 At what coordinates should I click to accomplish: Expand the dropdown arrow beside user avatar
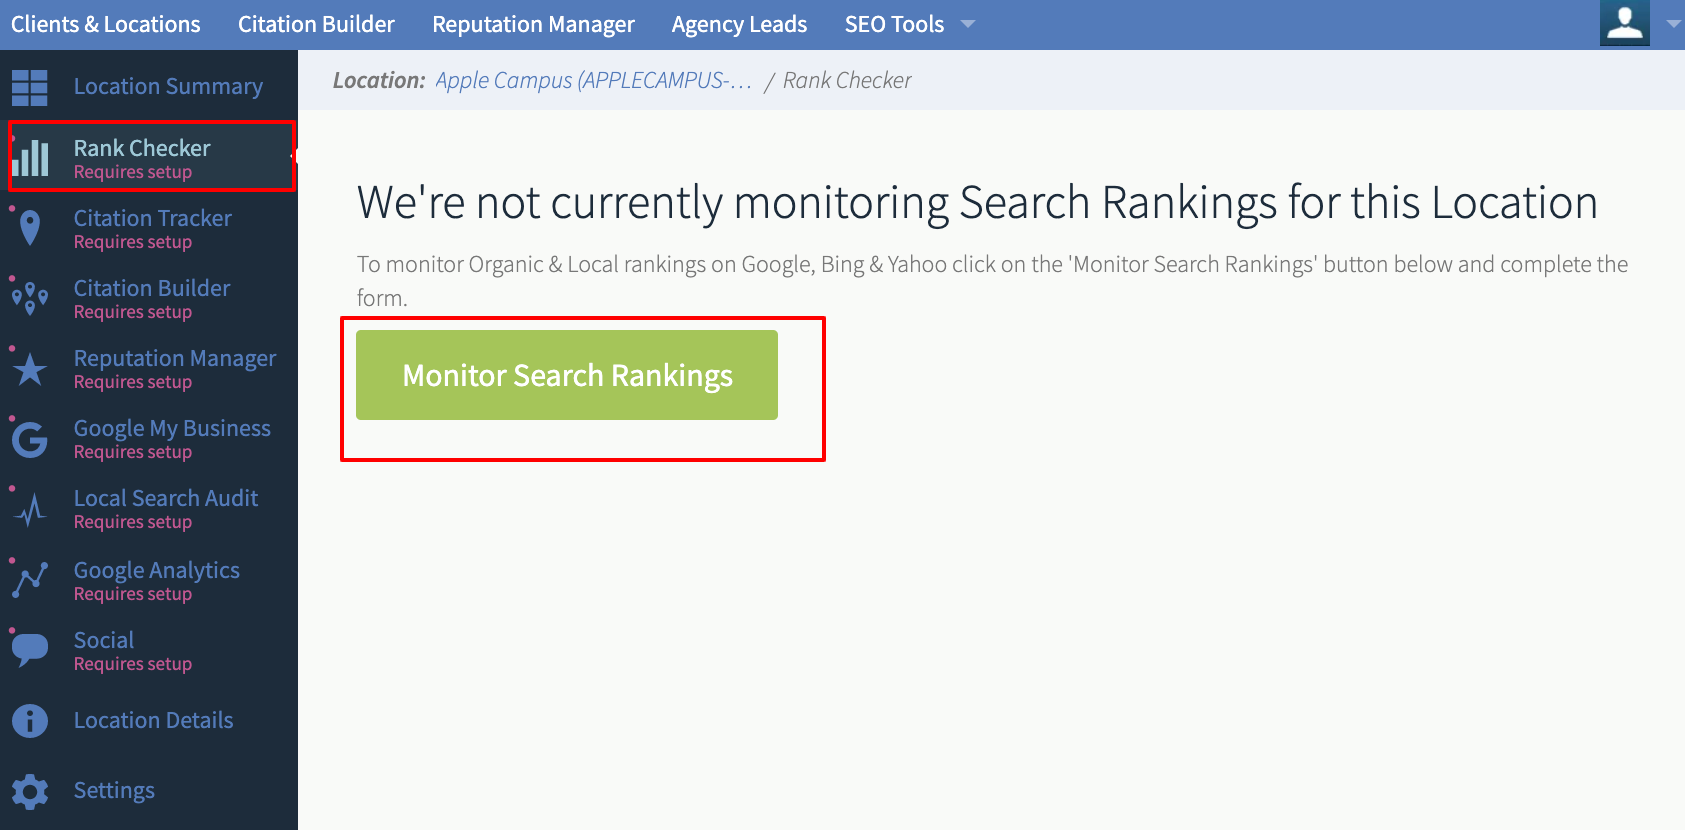click(x=1673, y=24)
